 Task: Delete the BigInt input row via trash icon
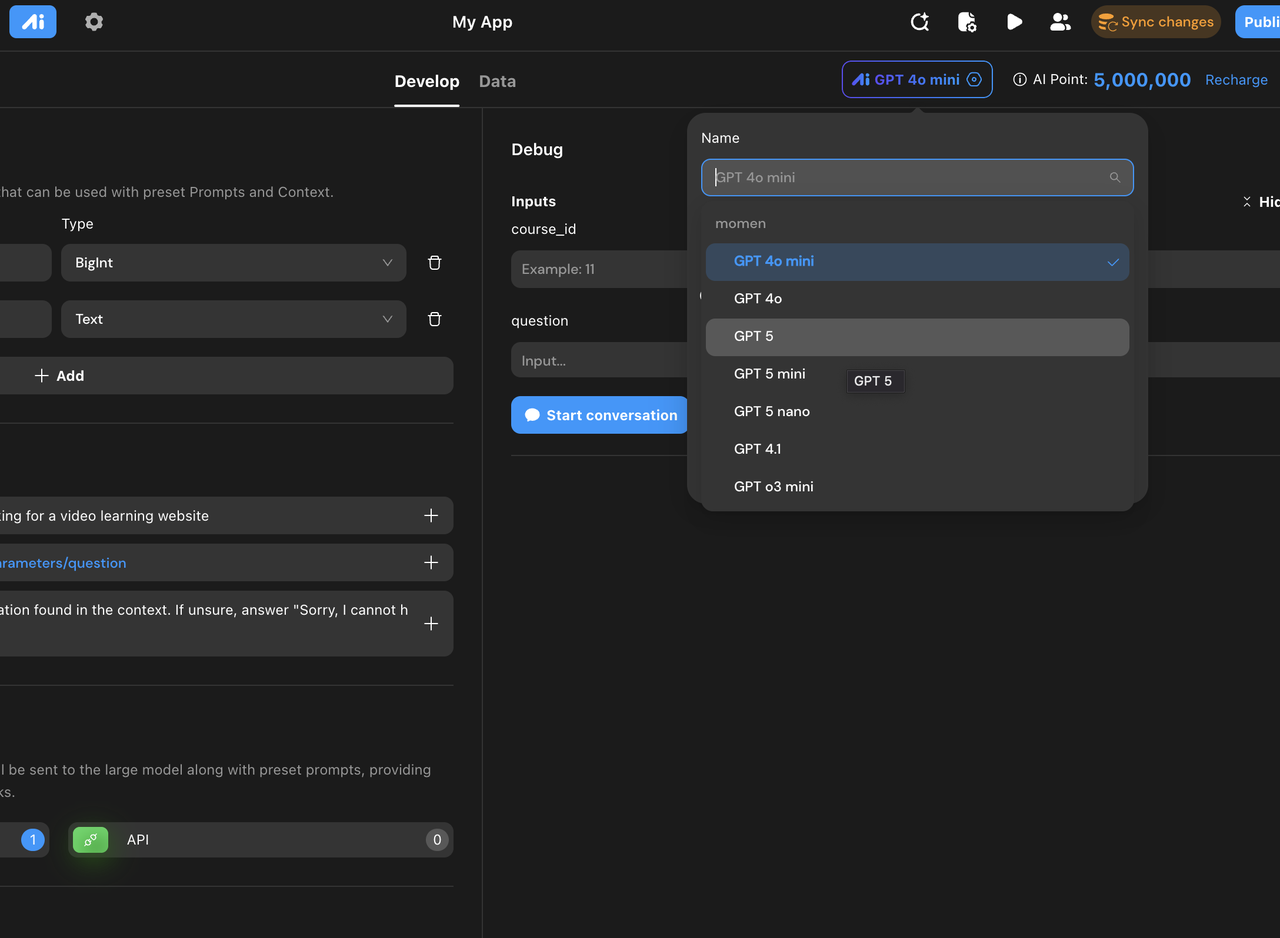tap(434, 263)
